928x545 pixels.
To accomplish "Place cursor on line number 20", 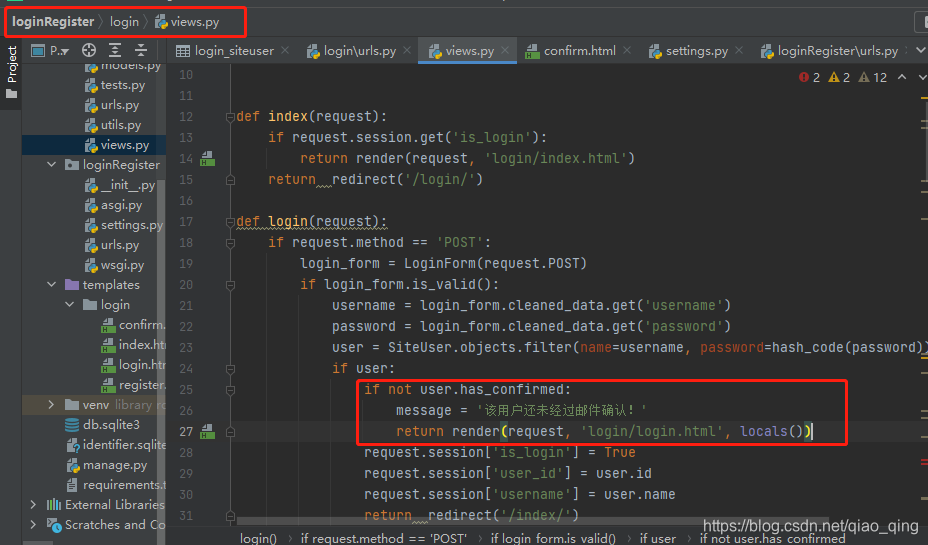I will (x=186, y=285).
